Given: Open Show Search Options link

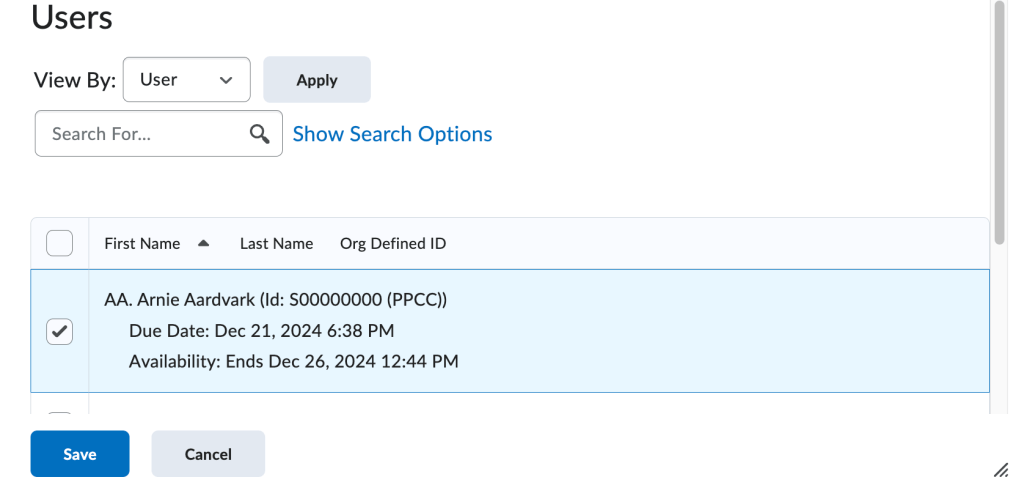Looking at the screenshot, I should point(392,134).
